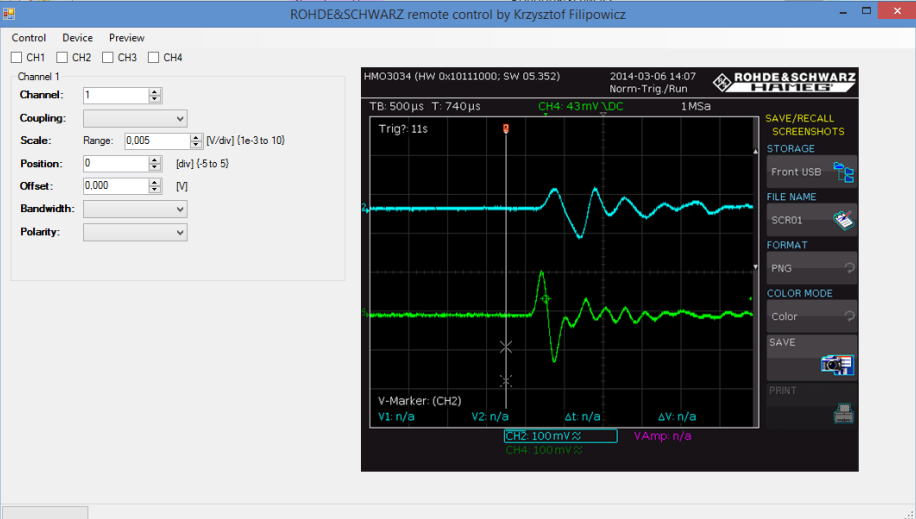Viewport: 916px width, 519px height.
Task: Click the PRINT softkey button
Action: coord(811,406)
